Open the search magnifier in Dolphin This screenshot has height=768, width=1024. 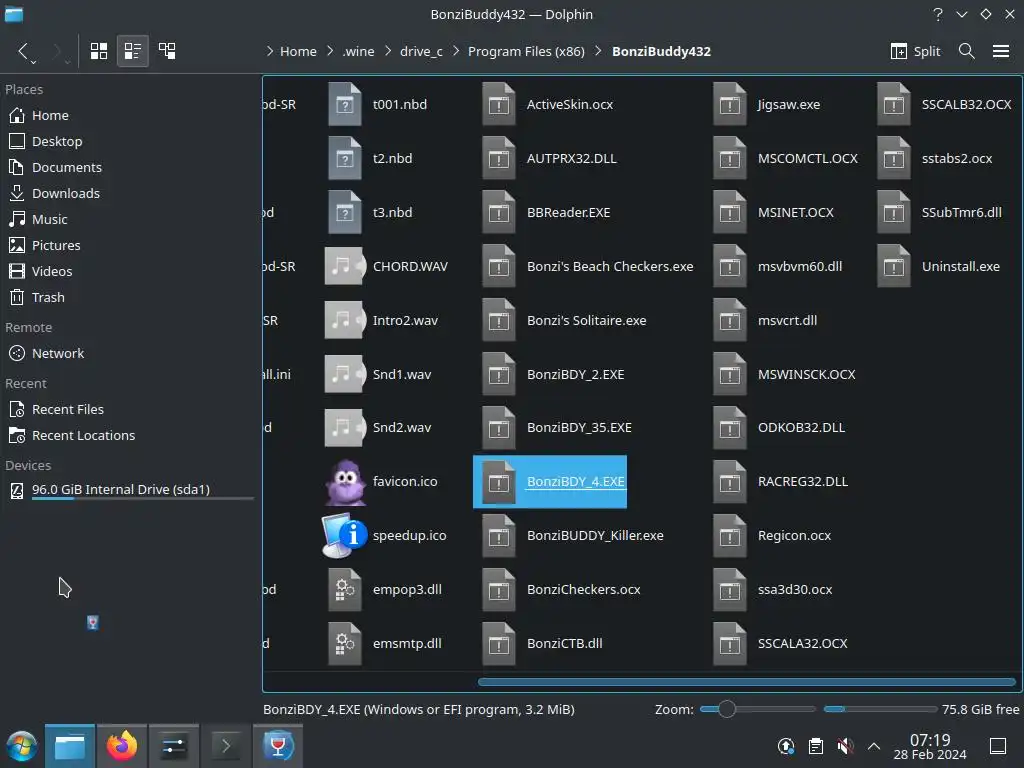[967, 51]
